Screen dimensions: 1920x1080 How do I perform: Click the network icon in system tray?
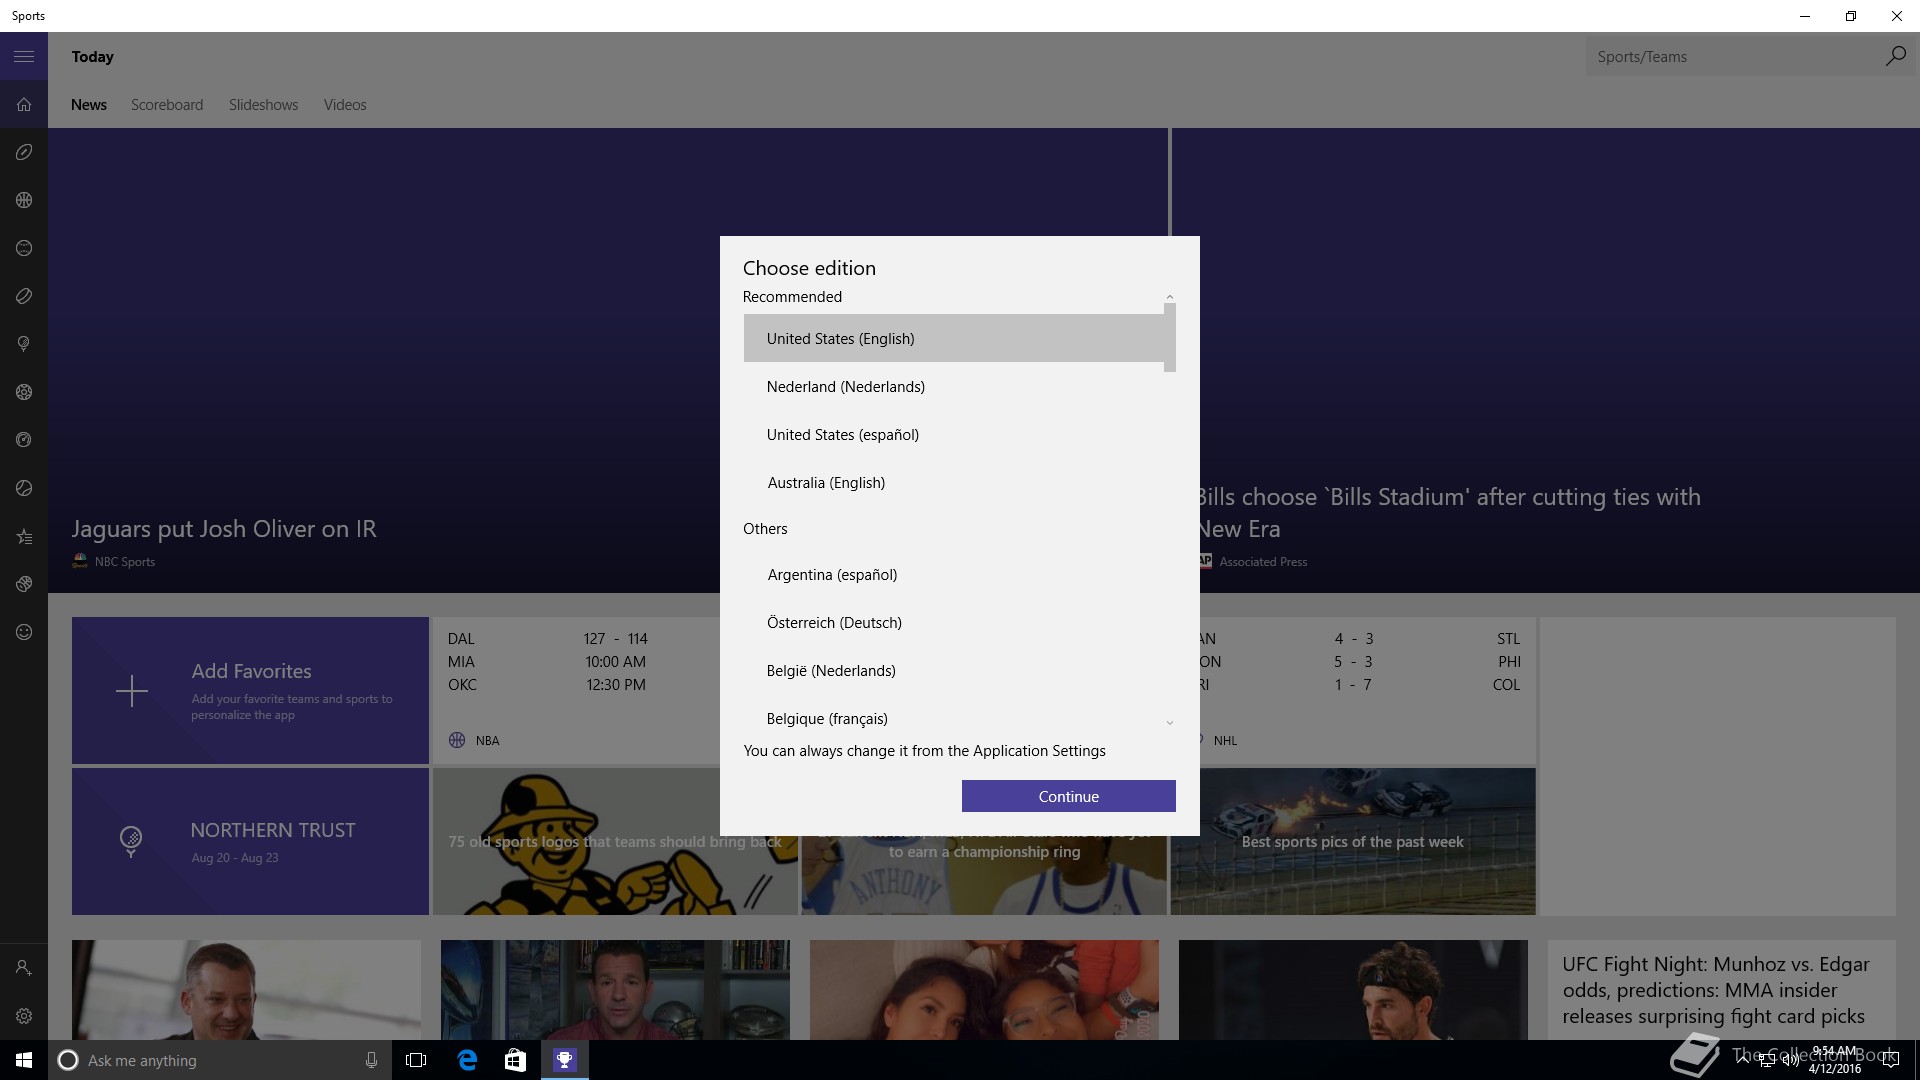click(1766, 1061)
